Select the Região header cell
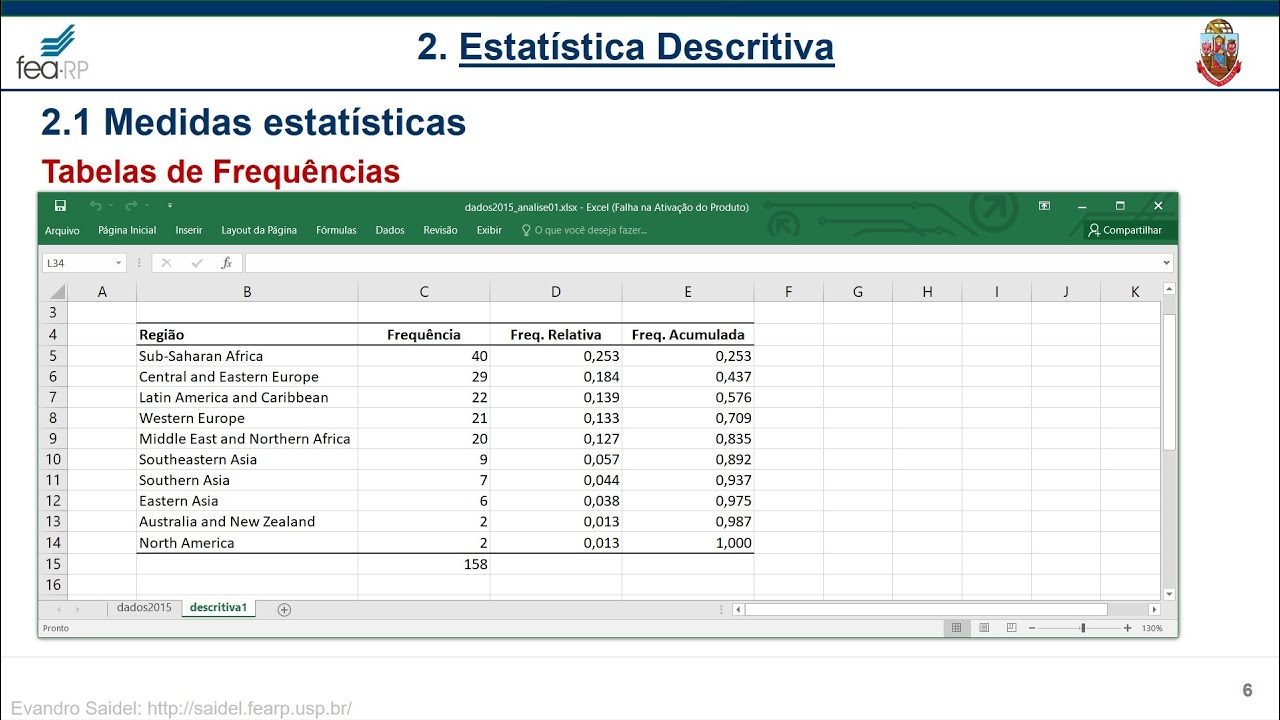 click(247, 335)
